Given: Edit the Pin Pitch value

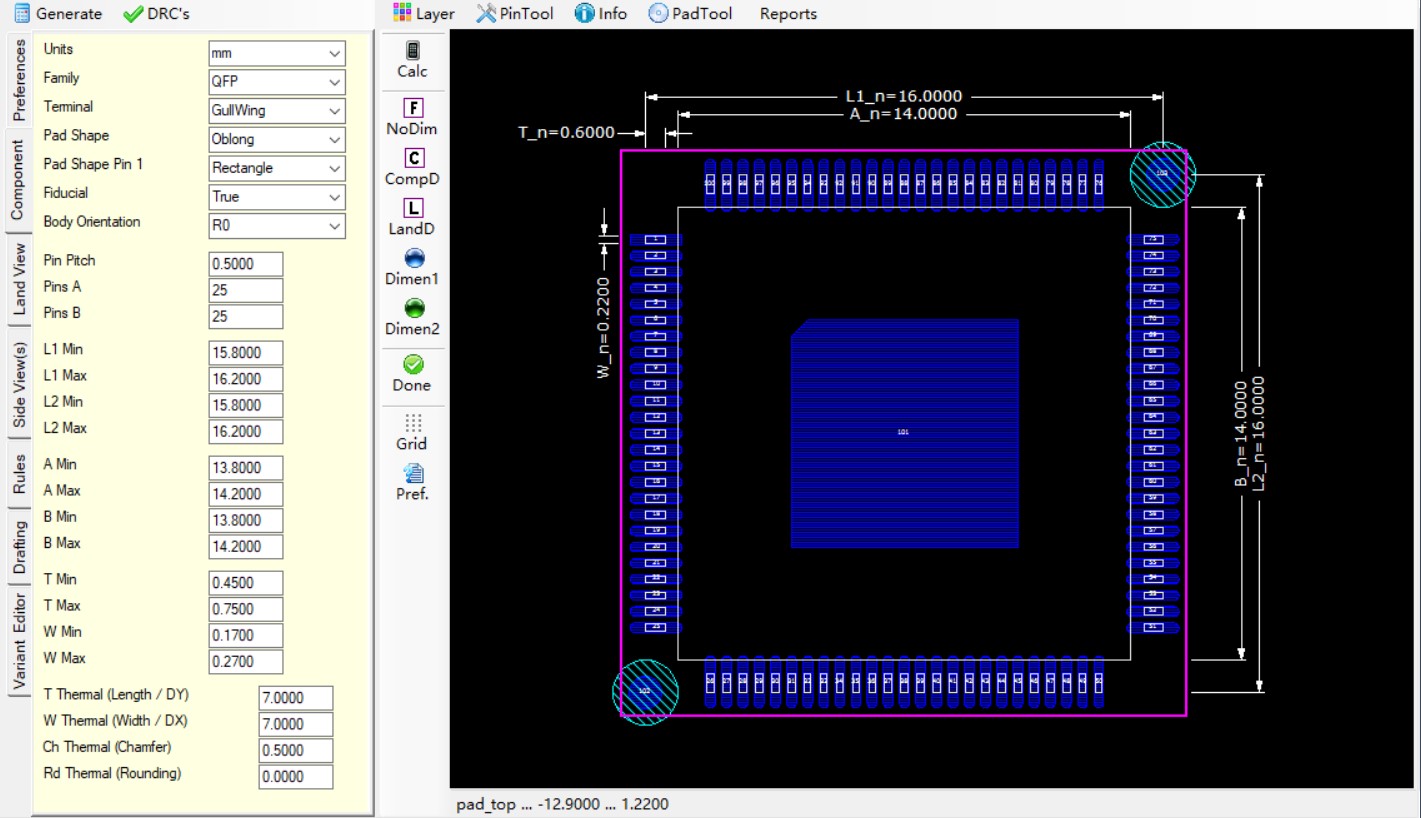Looking at the screenshot, I should click(x=247, y=262).
